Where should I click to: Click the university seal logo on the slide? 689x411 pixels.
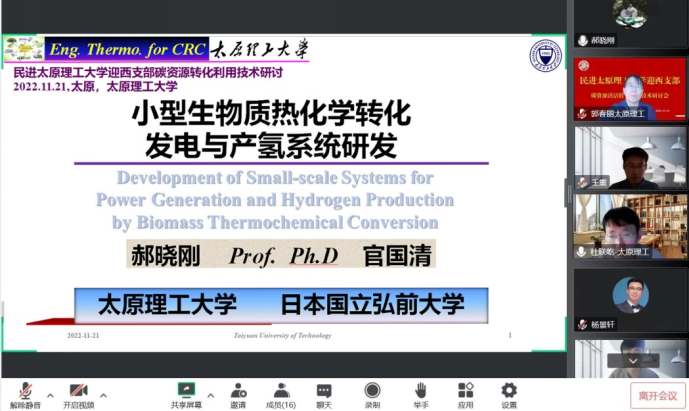pyautogui.click(x=545, y=56)
